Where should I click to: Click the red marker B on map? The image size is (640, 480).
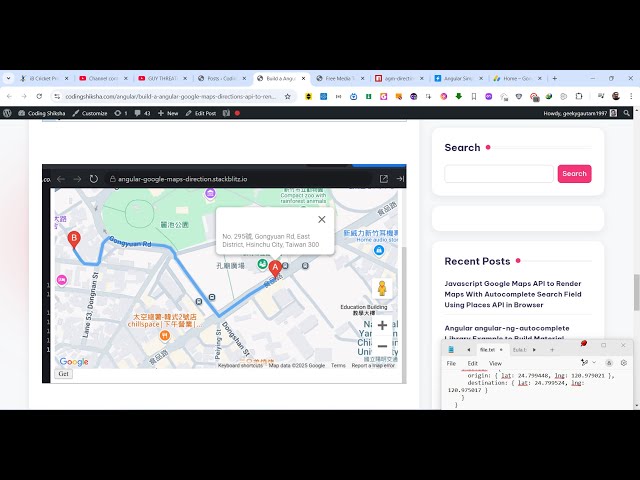tap(73, 239)
